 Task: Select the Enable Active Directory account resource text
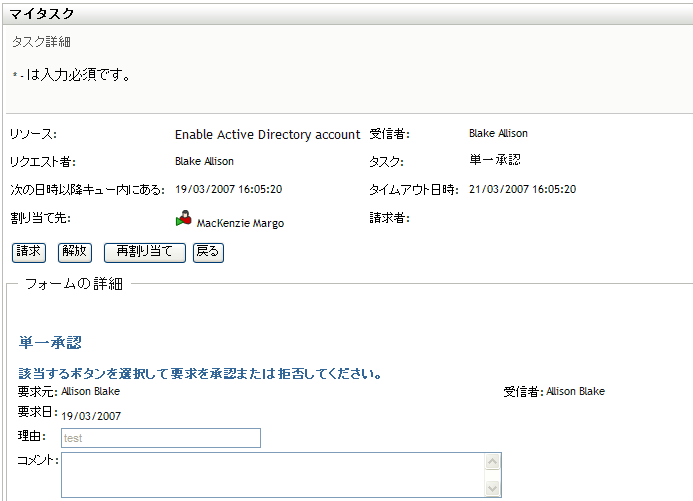pyautogui.click(x=267, y=135)
